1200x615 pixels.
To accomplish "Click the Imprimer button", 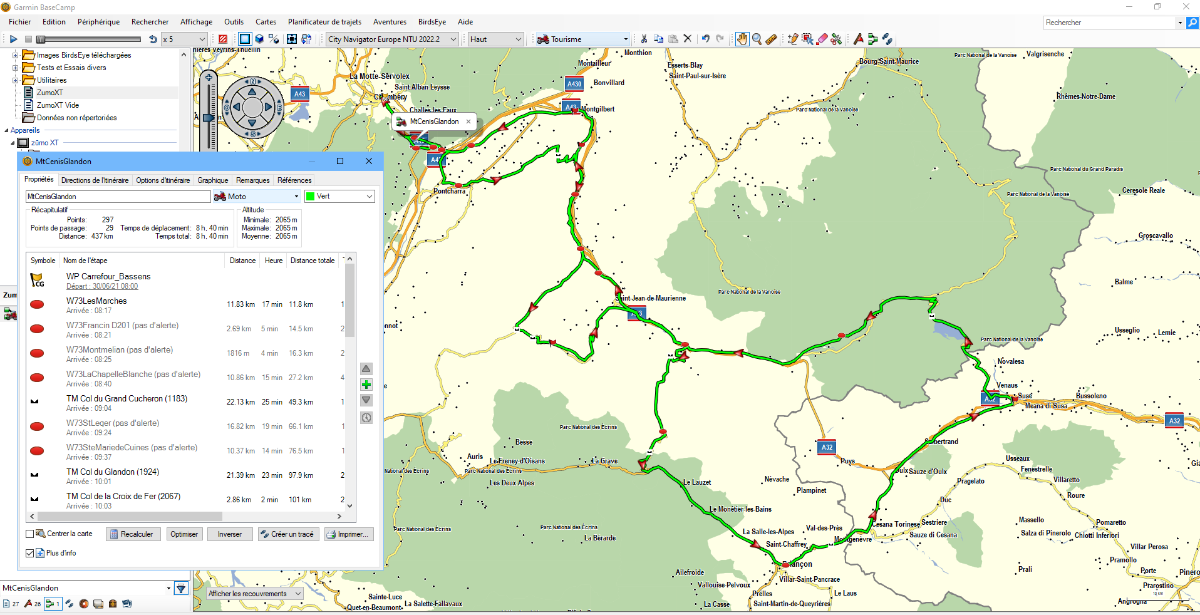I will pos(348,534).
